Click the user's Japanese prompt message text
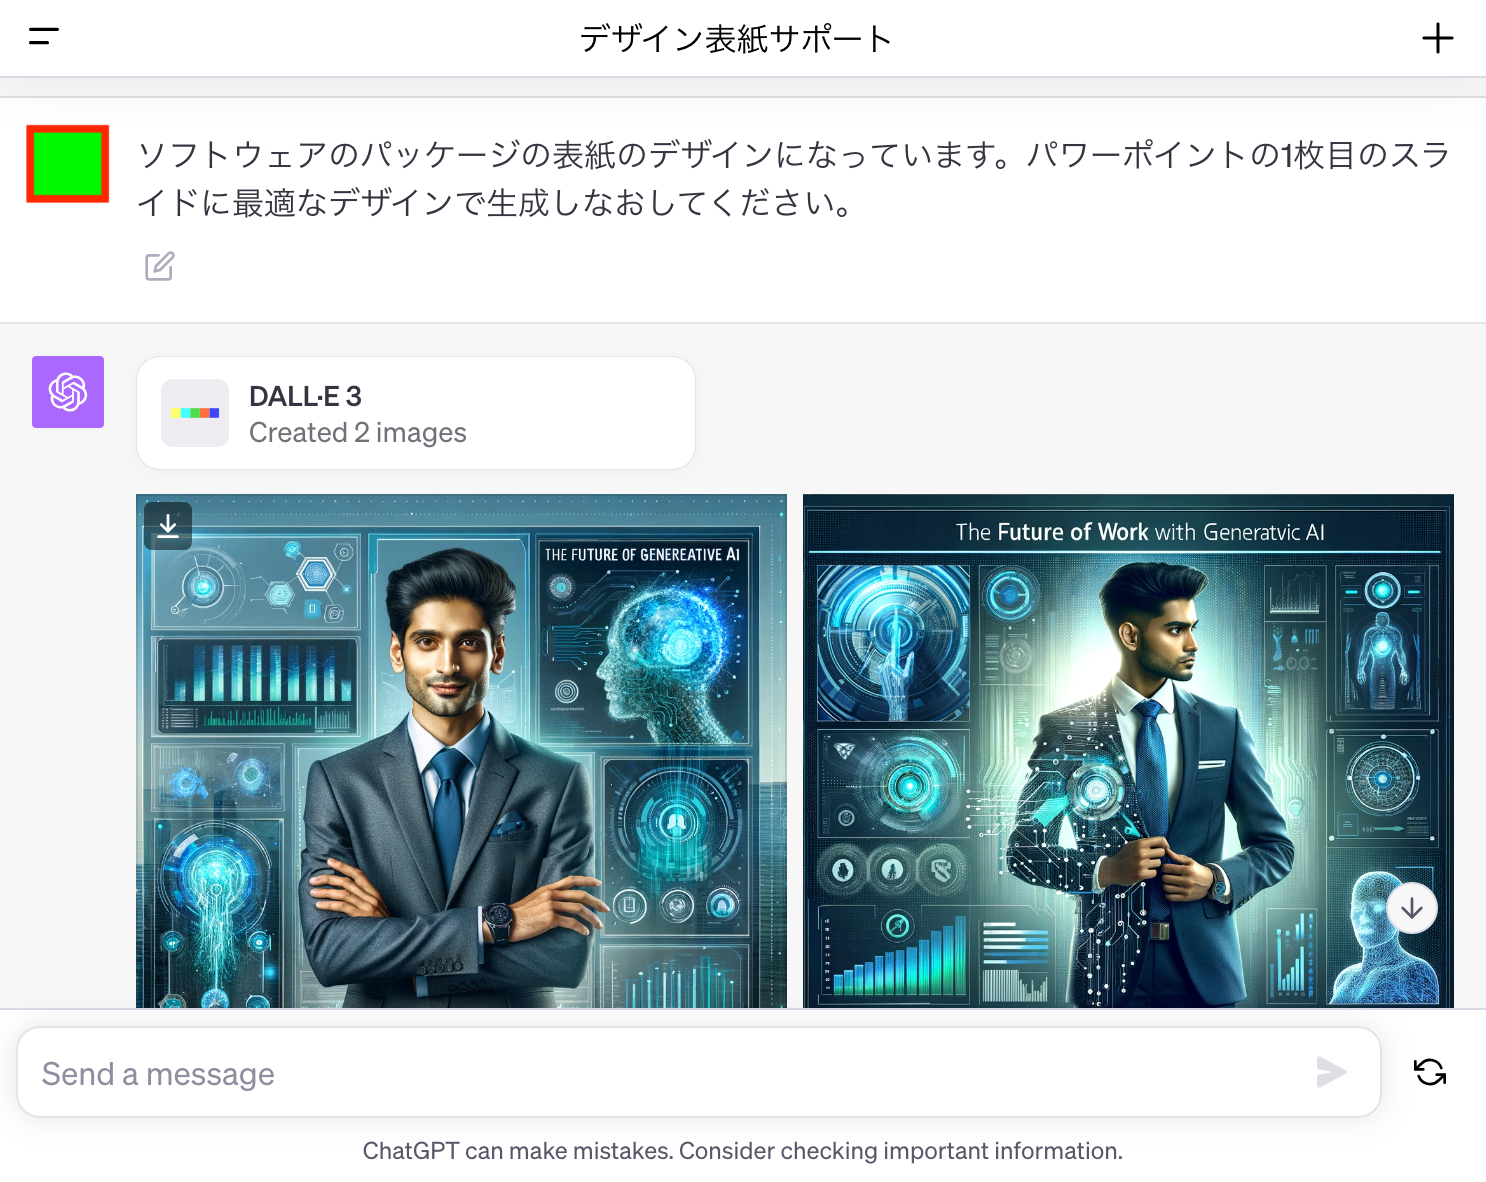This screenshot has width=1486, height=1182. [793, 178]
